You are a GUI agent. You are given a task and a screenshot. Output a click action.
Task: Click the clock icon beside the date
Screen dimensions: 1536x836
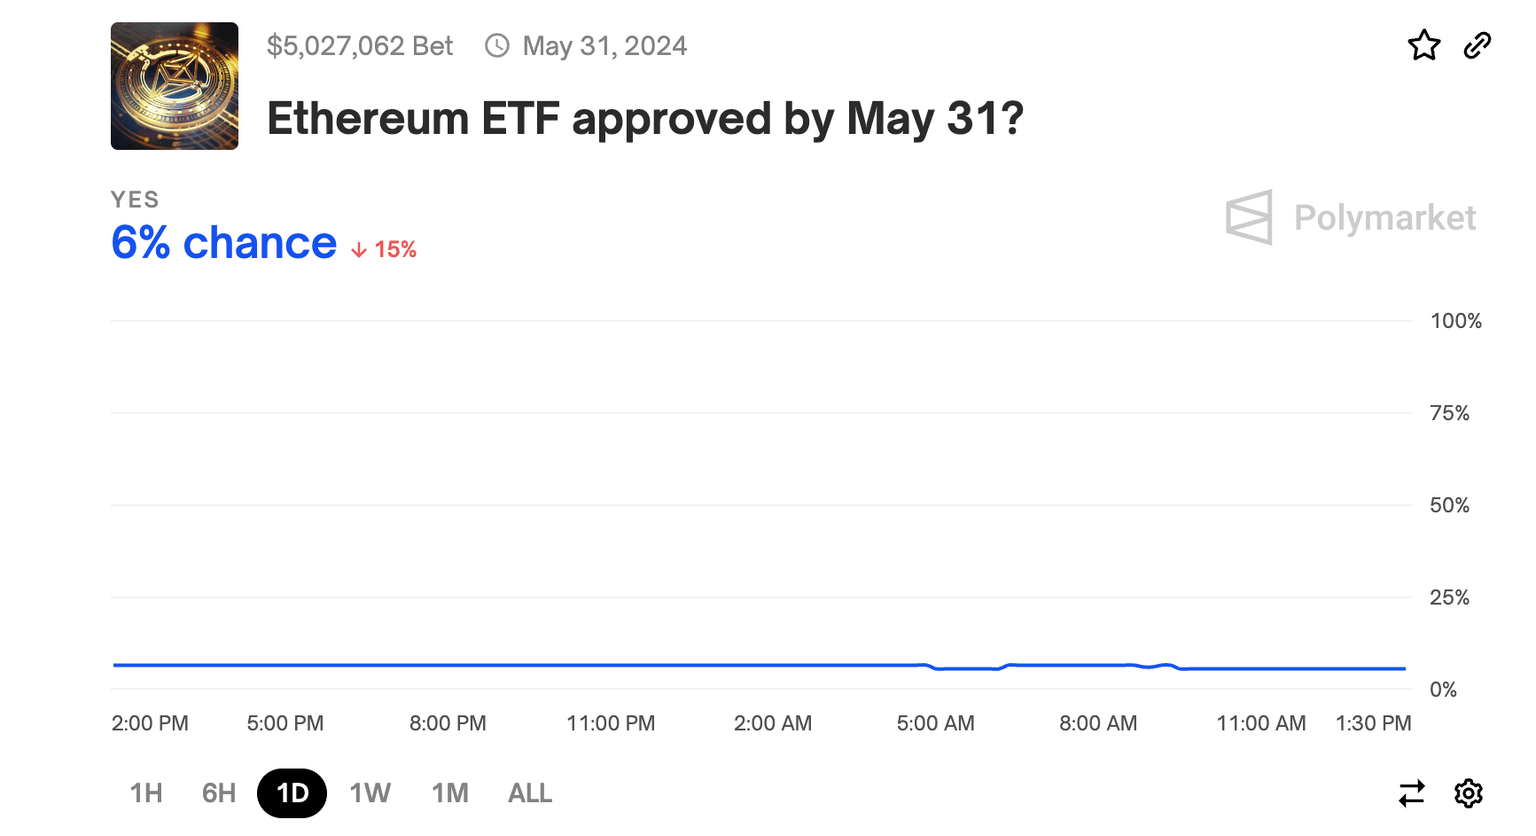point(497,45)
